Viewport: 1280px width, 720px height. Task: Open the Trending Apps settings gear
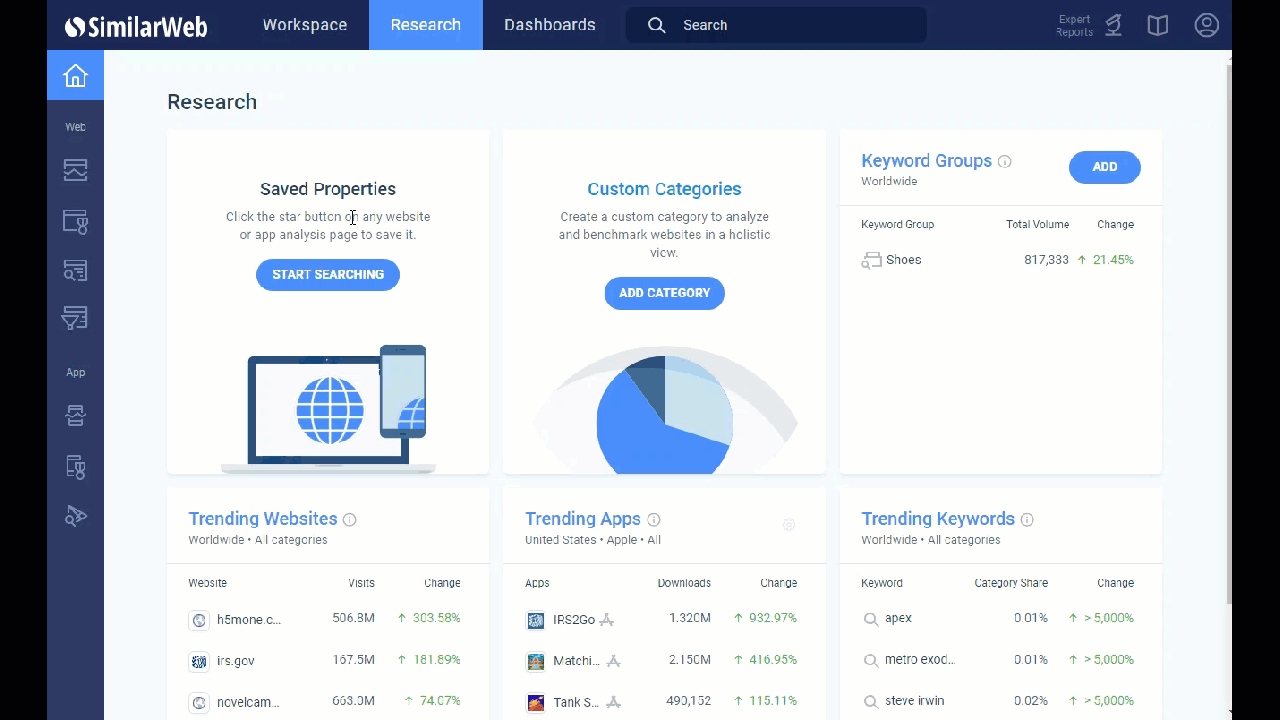pos(788,524)
